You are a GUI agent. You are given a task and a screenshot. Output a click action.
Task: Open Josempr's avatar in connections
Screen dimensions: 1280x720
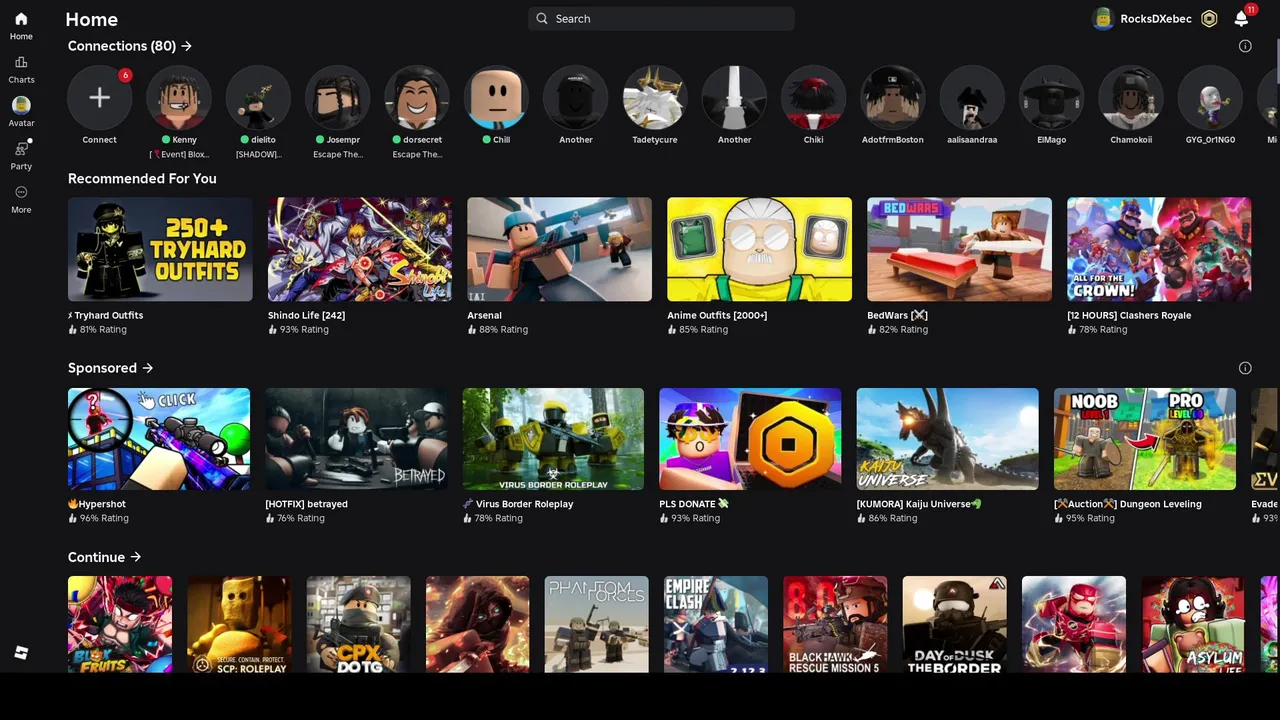pyautogui.click(x=337, y=97)
